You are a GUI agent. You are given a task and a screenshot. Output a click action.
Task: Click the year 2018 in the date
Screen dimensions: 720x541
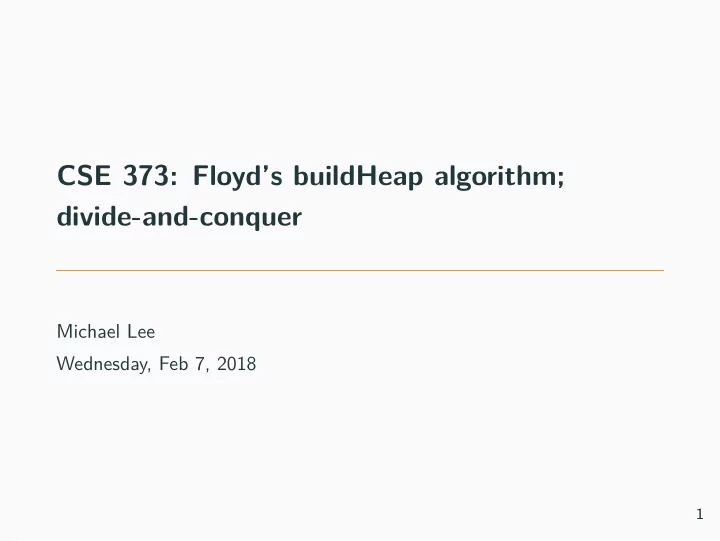[x=236, y=364]
